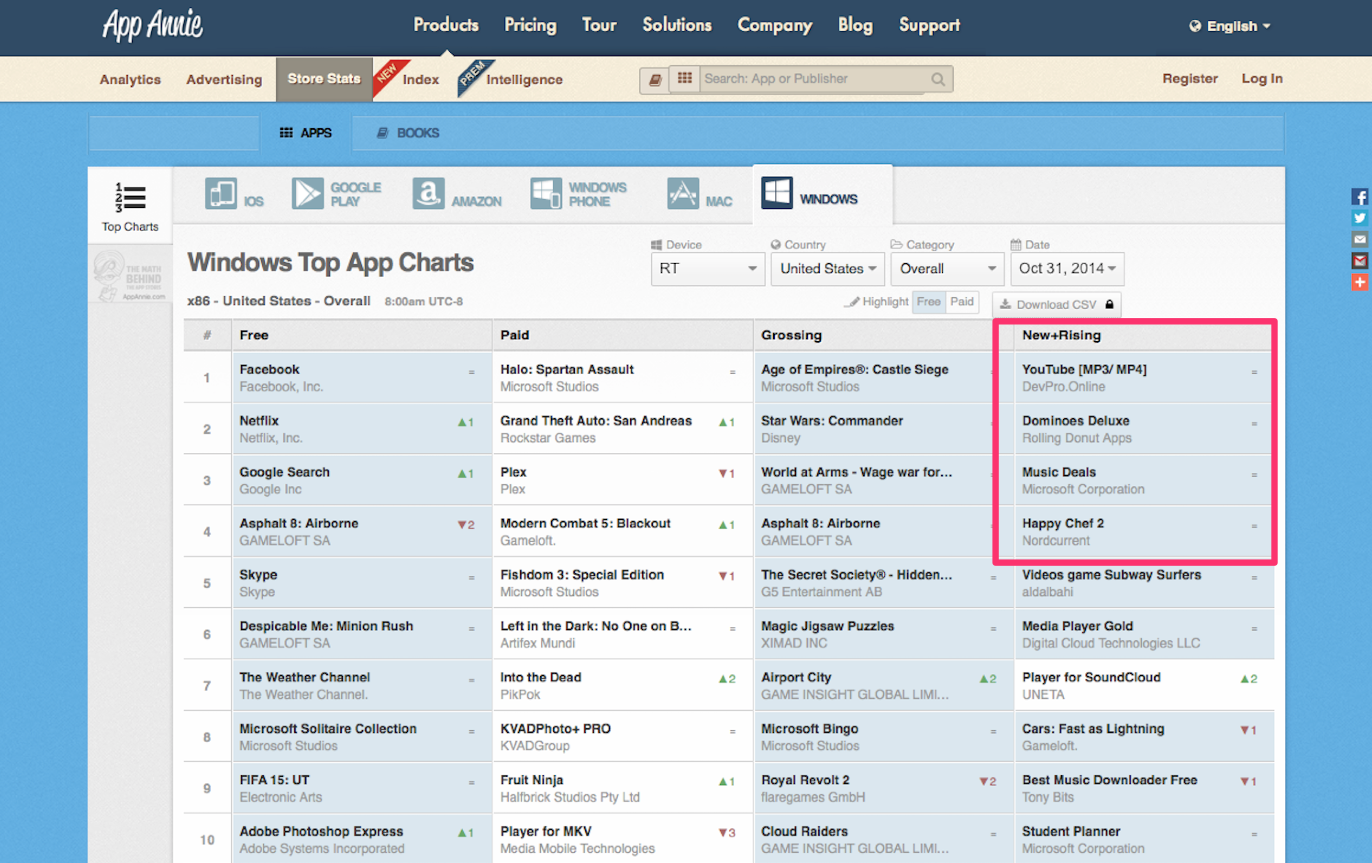
Task: Click the Download CSV button
Action: tap(1056, 305)
